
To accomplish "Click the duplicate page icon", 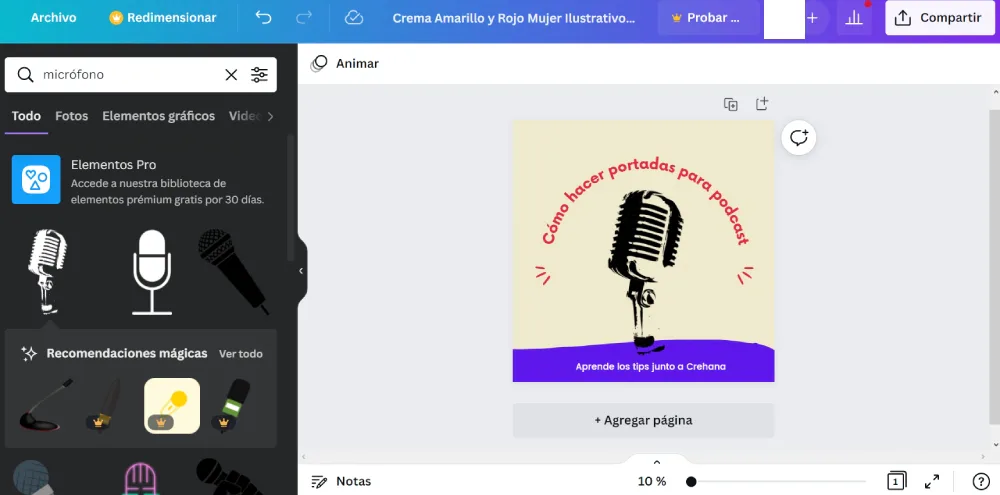I will click(x=731, y=104).
